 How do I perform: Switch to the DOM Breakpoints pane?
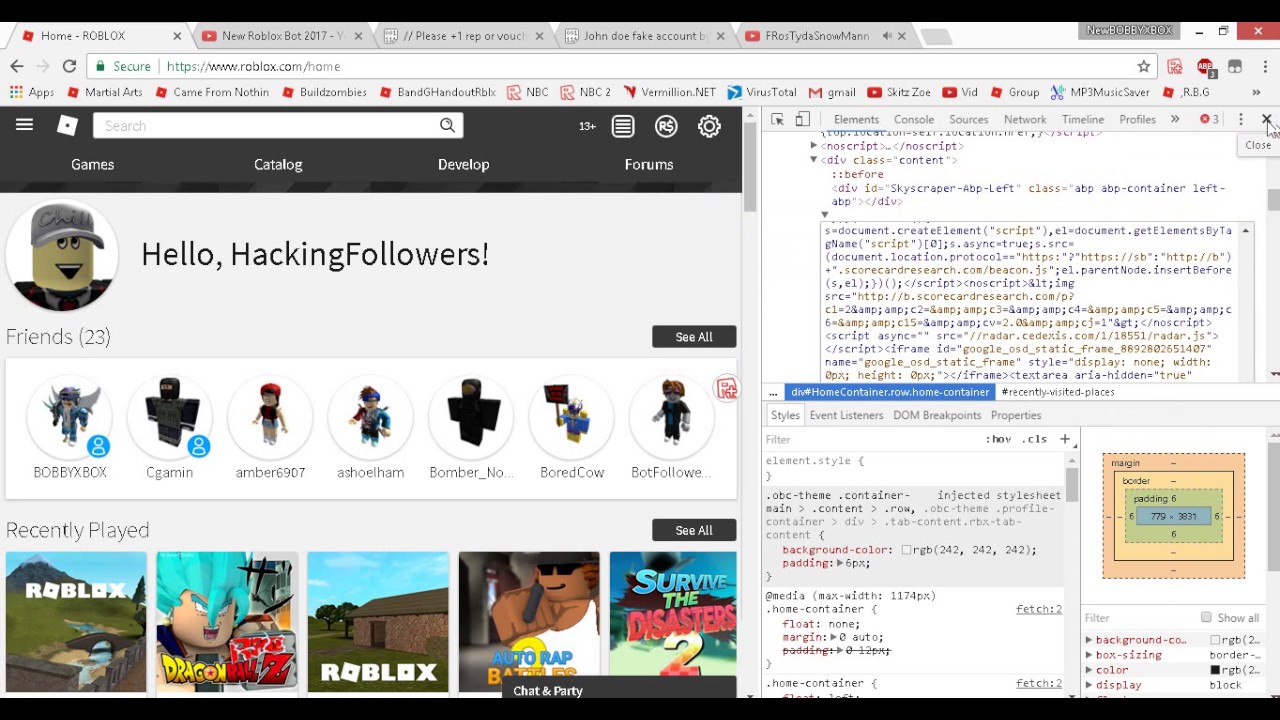937,415
